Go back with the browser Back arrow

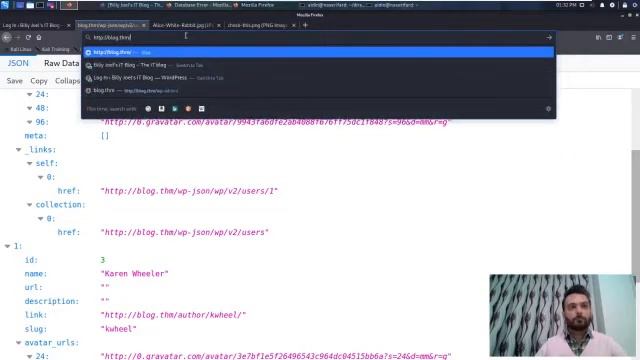click(x=7, y=37)
